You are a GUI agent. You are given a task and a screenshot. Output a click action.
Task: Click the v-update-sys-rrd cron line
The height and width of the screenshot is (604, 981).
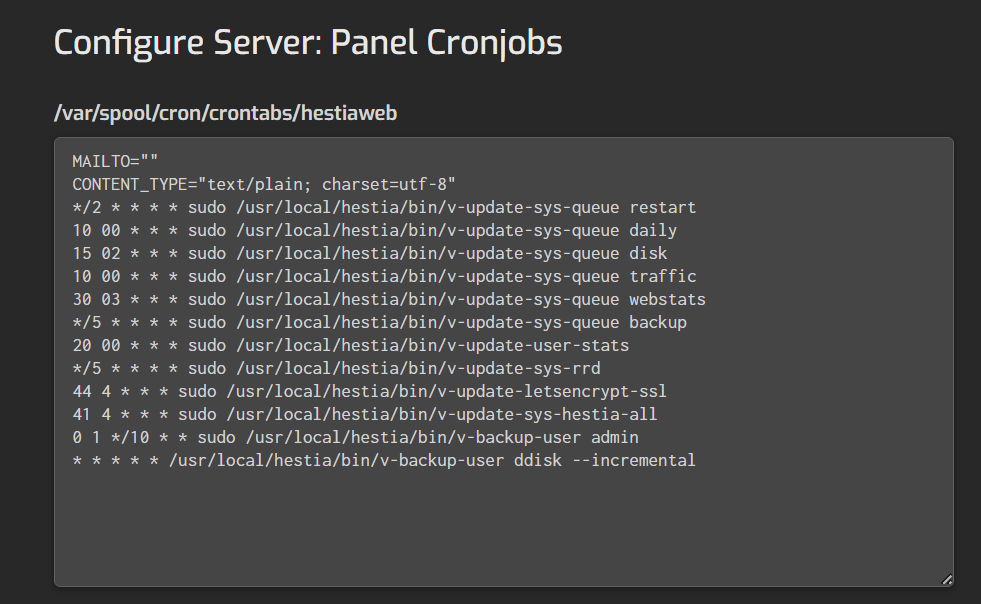point(336,368)
